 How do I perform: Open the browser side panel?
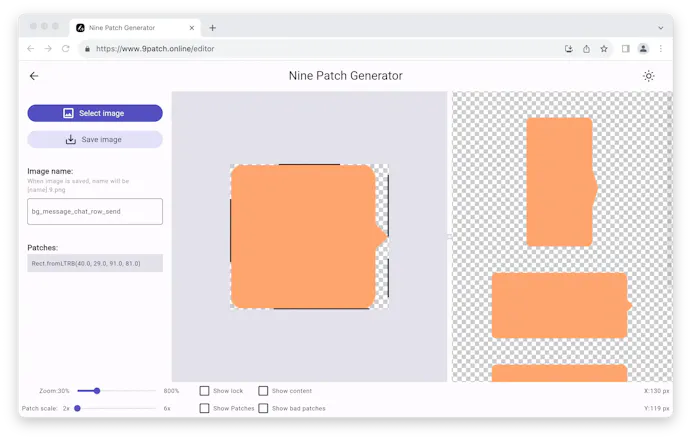pyautogui.click(x=625, y=48)
